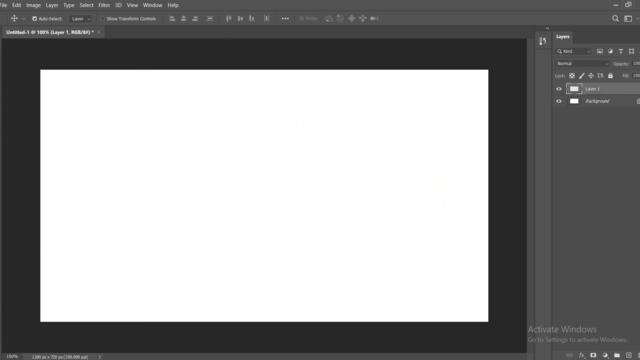Close the Untitled-1 document tab
This screenshot has width=640, height=360.
[x=99, y=32]
